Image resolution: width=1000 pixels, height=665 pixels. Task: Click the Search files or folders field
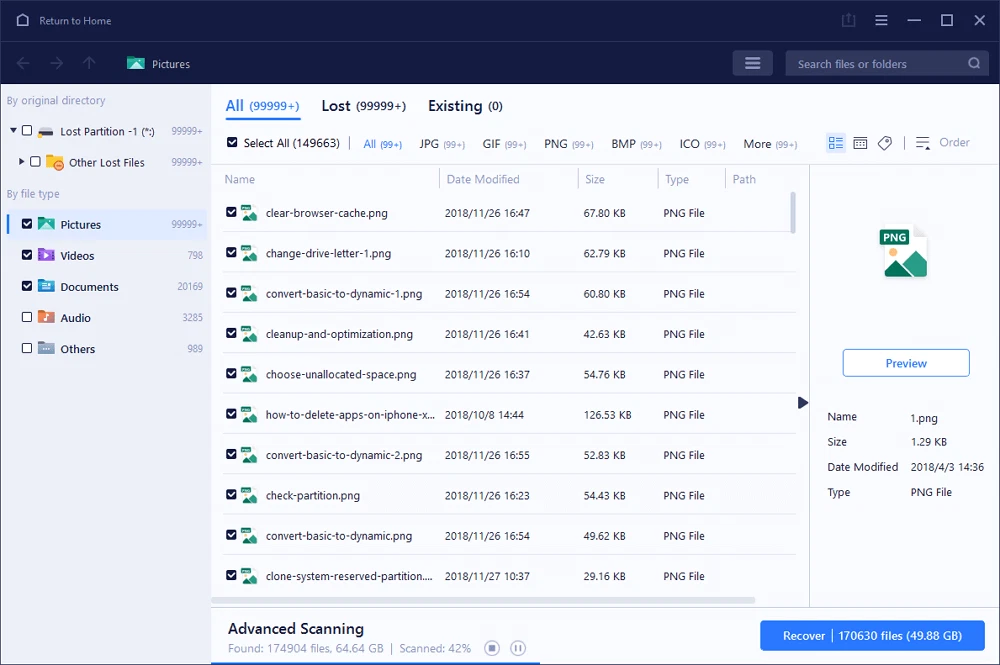(887, 63)
